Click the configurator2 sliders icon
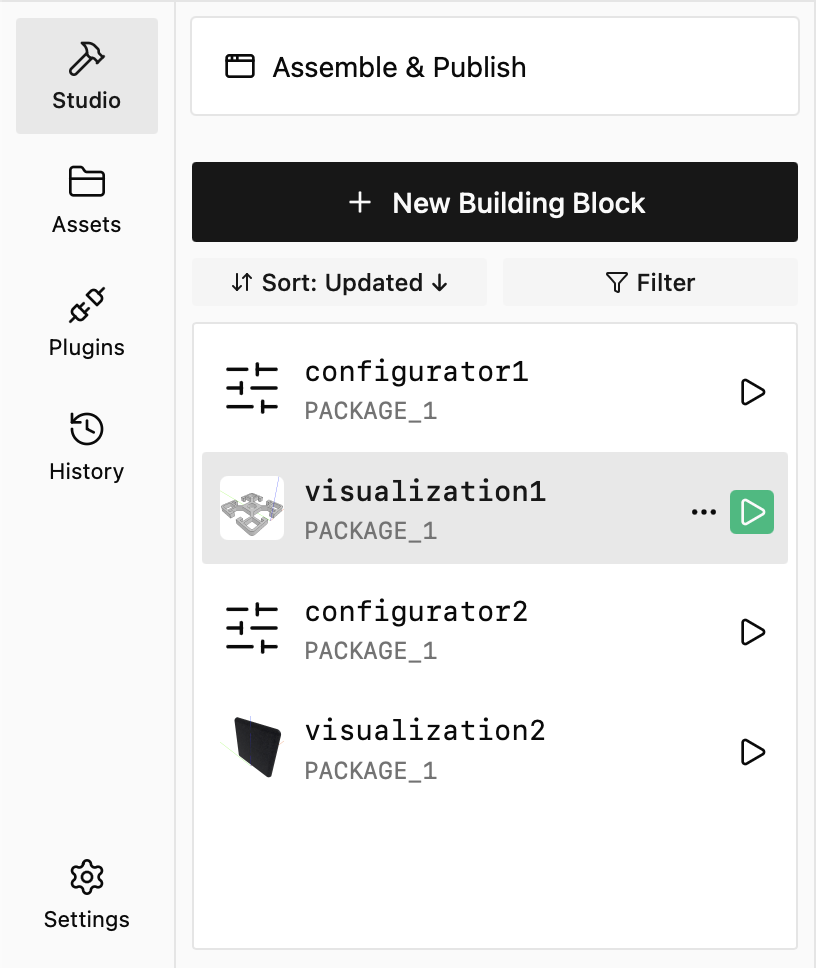The height and width of the screenshot is (968, 816). tap(252, 629)
